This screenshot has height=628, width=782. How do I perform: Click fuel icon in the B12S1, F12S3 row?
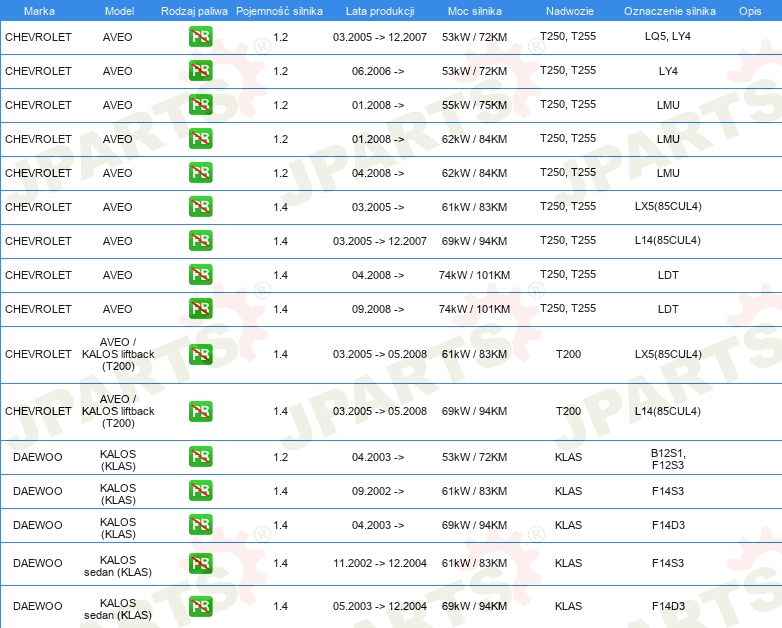tap(200, 456)
